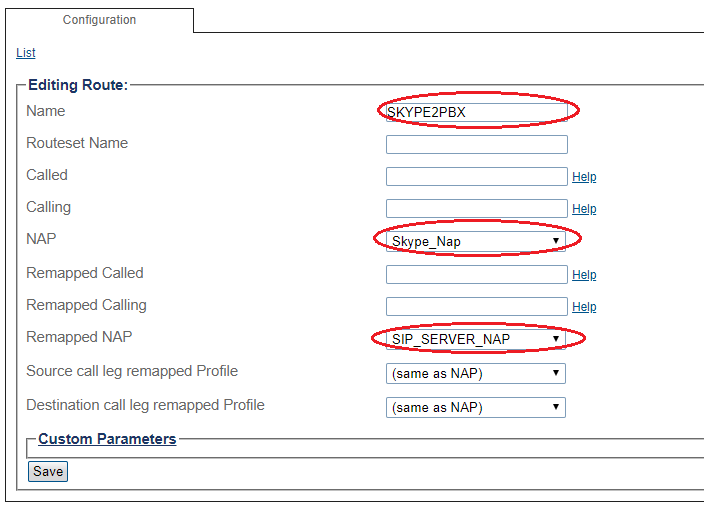704x520 pixels.
Task: Click the Remapped Called input box
Action: coord(476,274)
